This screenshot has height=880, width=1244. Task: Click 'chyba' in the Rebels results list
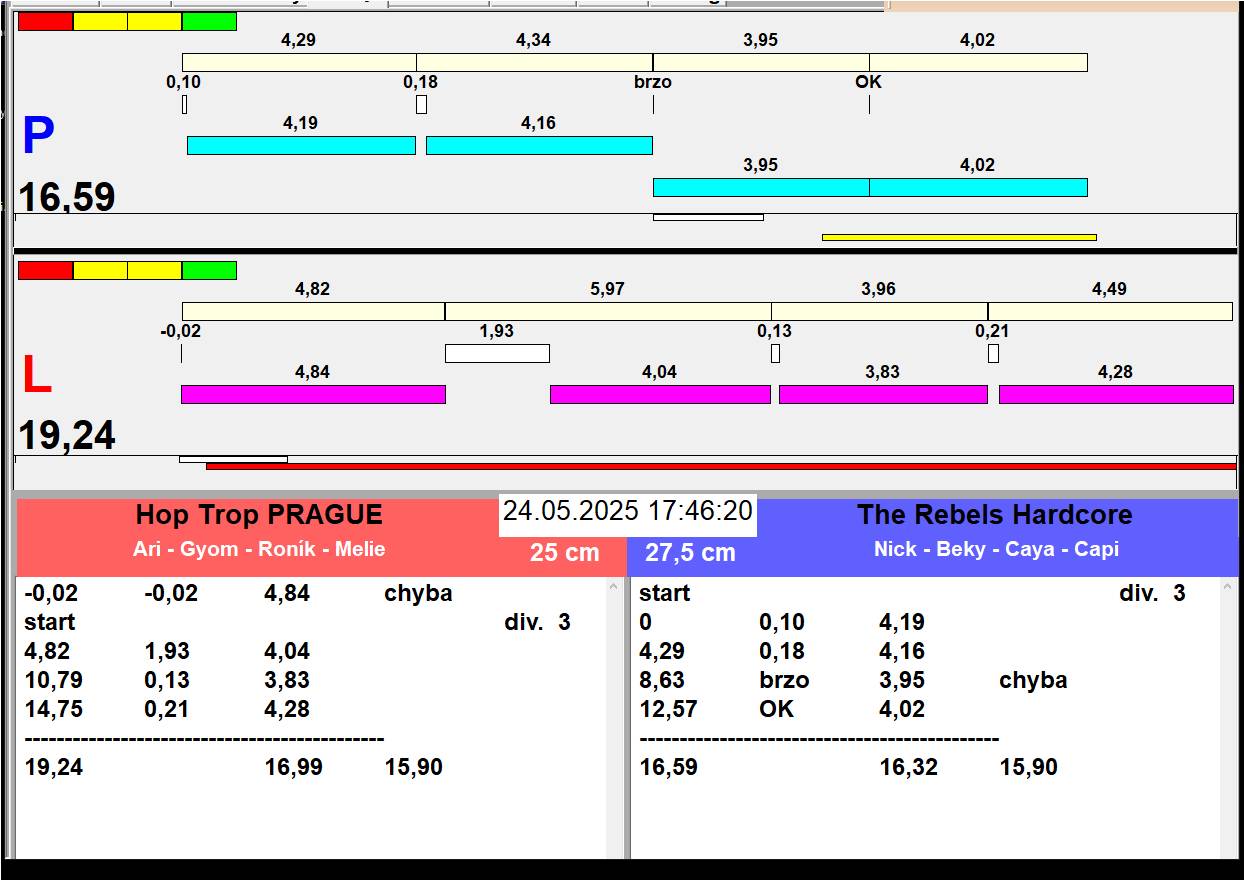coord(1033,680)
